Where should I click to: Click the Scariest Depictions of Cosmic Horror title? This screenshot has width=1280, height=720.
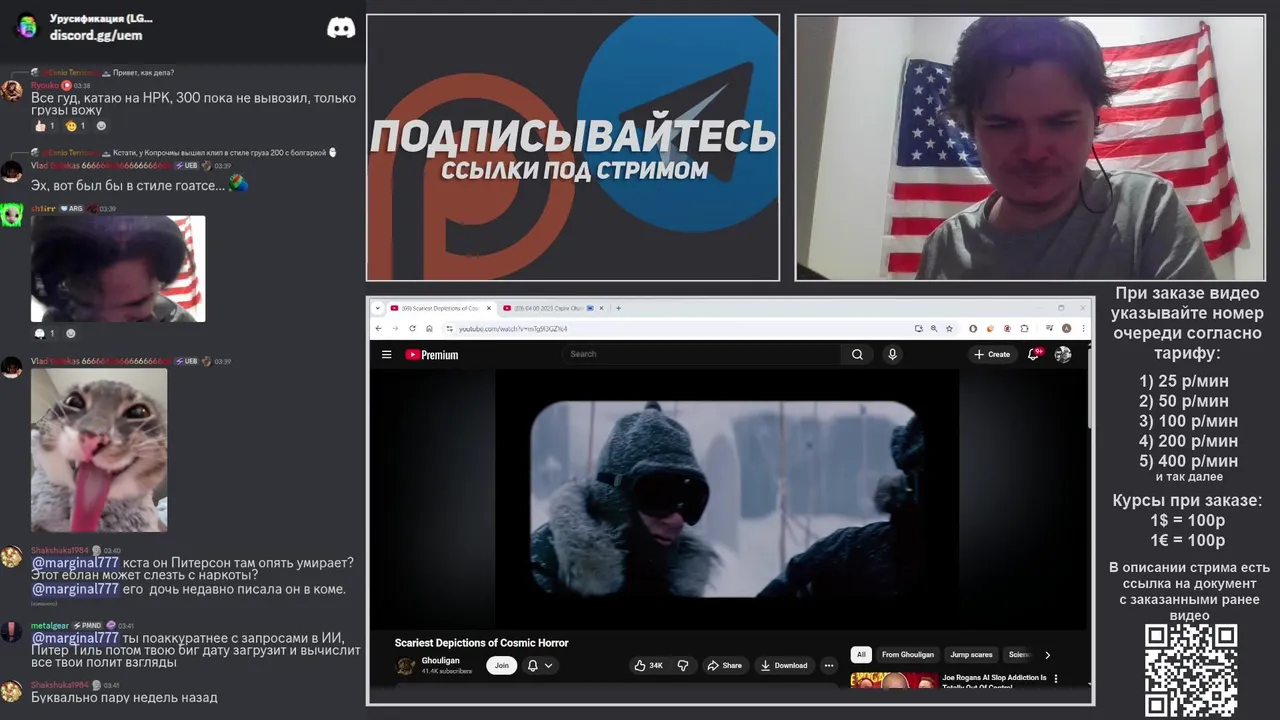coord(481,643)
